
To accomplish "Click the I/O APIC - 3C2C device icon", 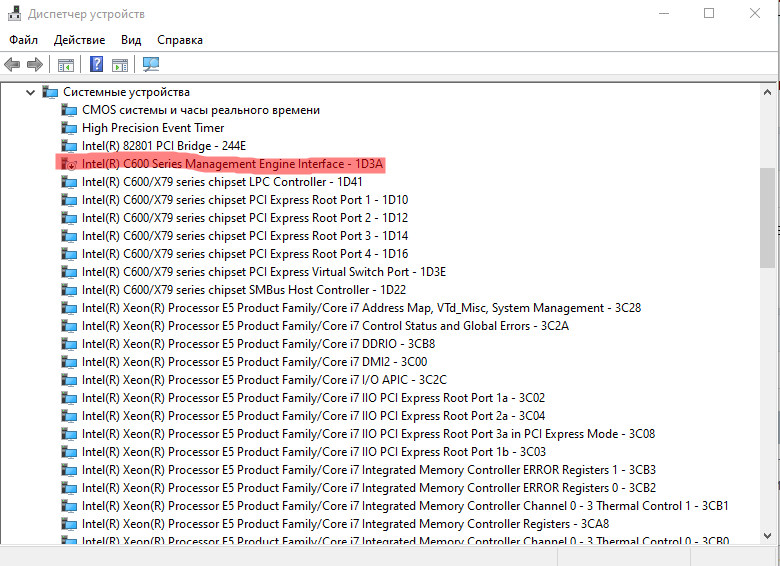I will [69, 380].
